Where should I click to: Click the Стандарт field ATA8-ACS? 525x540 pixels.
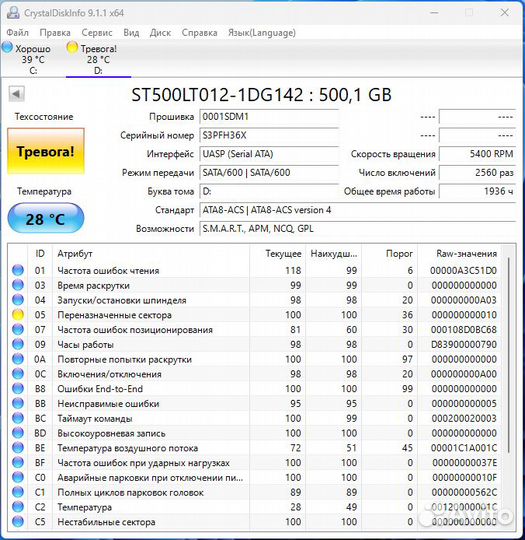357,210
